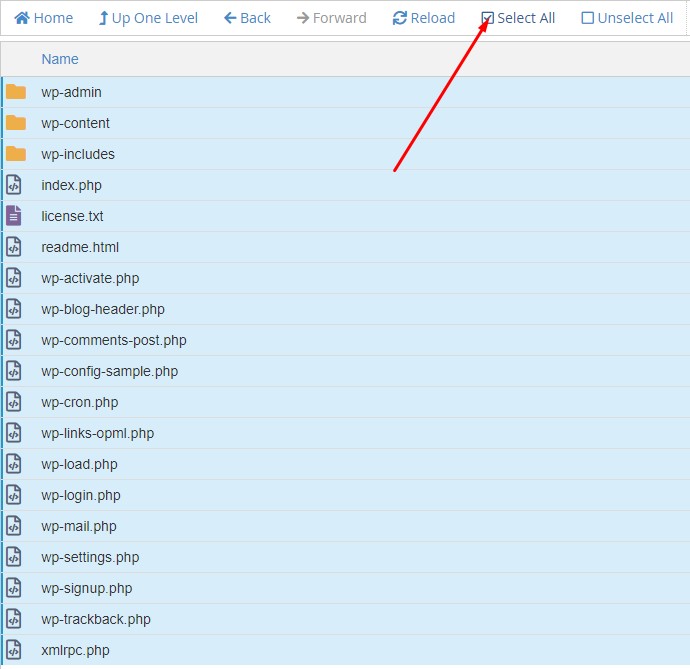Select the wp-config-sample.php file name

pos(110,371)
